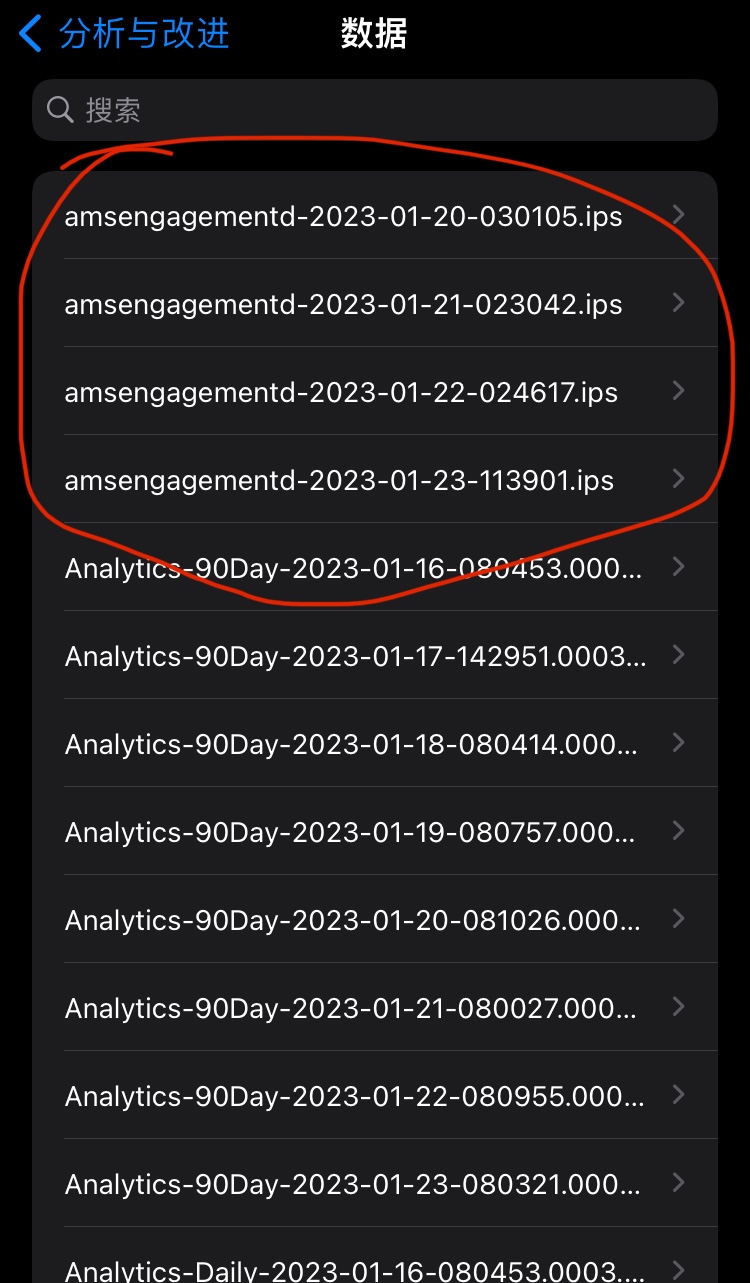View amsengagementd-2023-01-23-113901.ips file
Screen dimensions: 750x1283
[339, 480]
